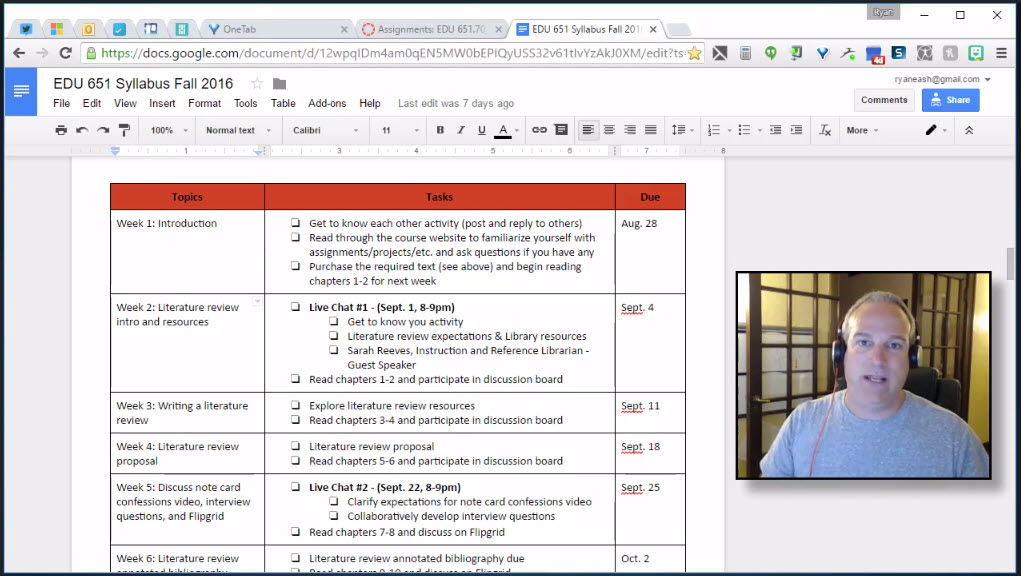Clear formatting icon
Screen dimensions: 1021x576
click(825, 130)
